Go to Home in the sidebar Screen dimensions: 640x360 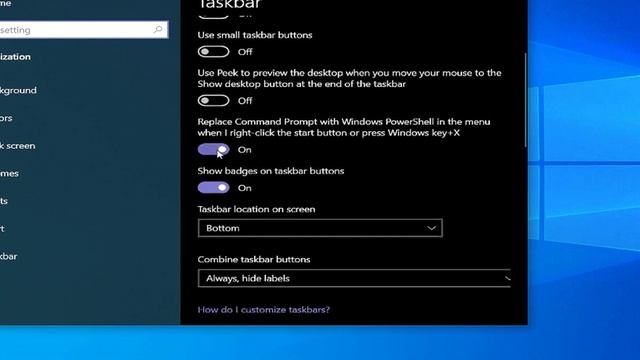(5, 3)
